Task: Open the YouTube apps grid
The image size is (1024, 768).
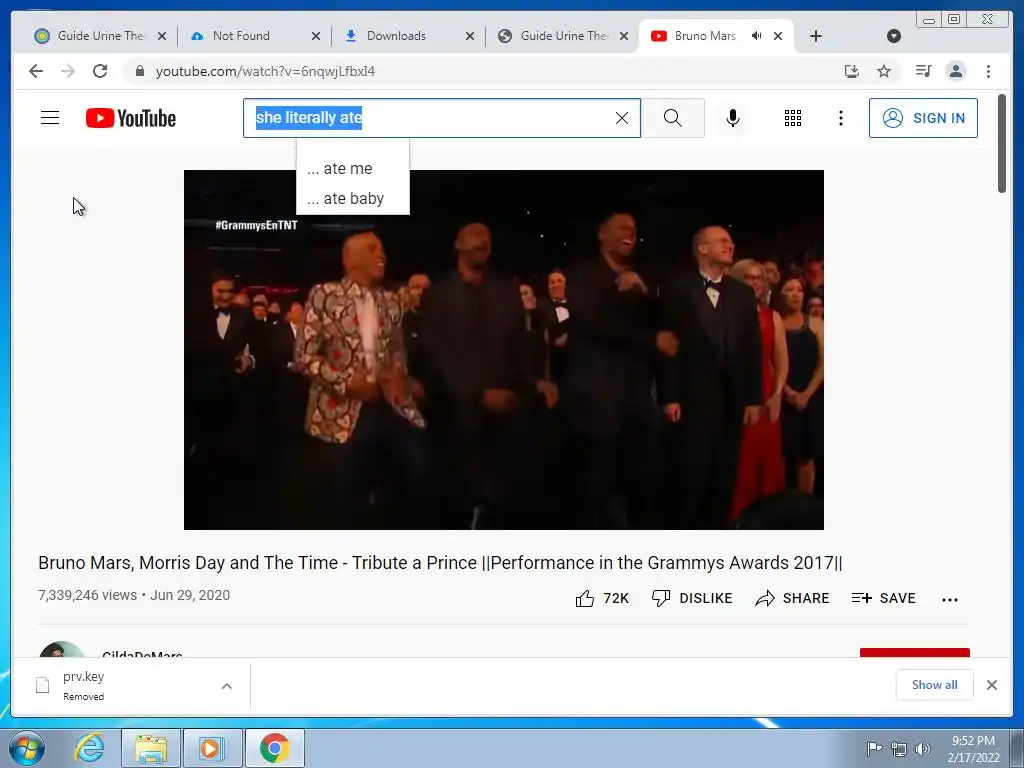Action: pyautogui.click(x=793, y=118)
